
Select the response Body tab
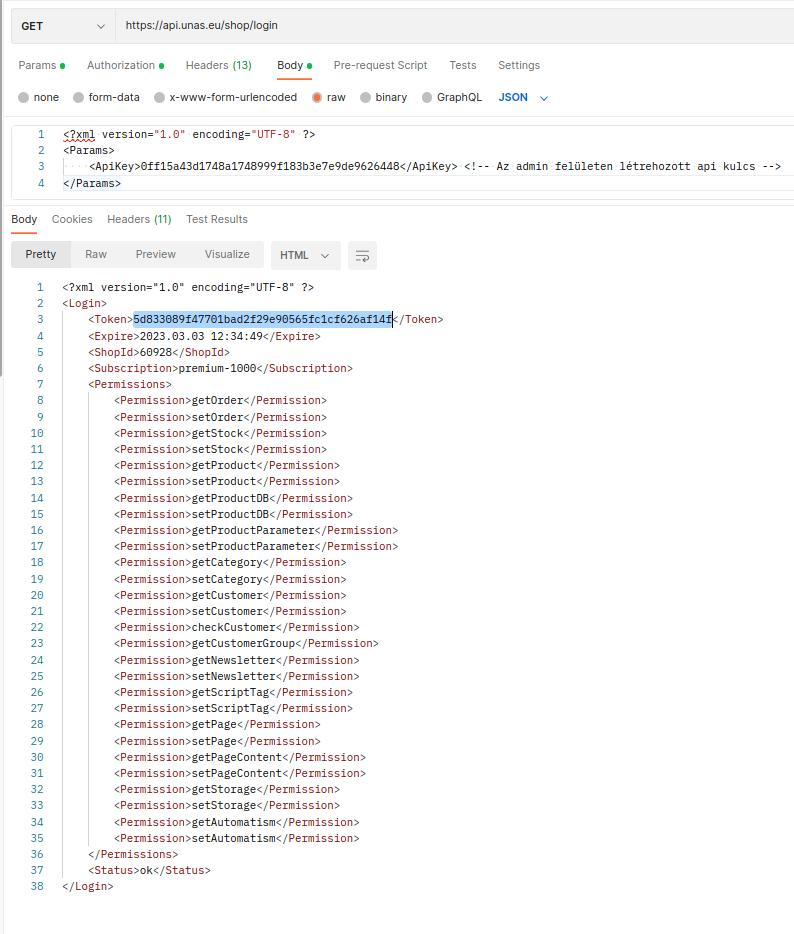tap(24, 220)
